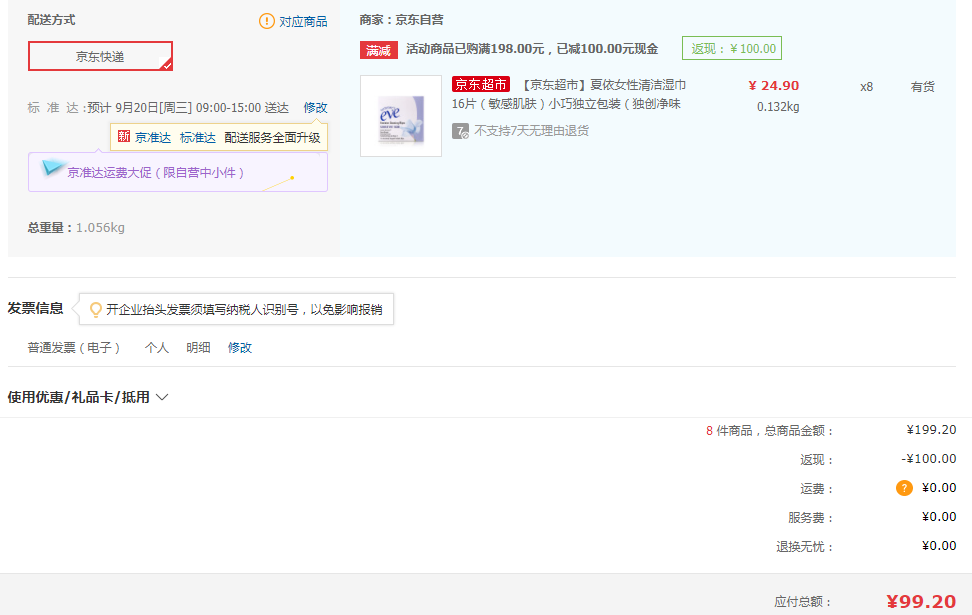This screenshot has width=972, height=615.
Task: Click the orange question mark beside 运费
Action: click(904, 488)
